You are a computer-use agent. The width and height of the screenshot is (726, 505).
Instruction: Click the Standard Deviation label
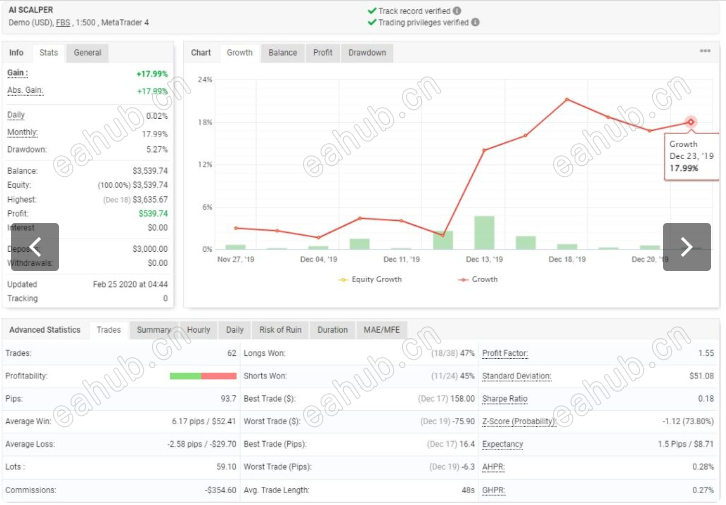click(x=517, y=376)
